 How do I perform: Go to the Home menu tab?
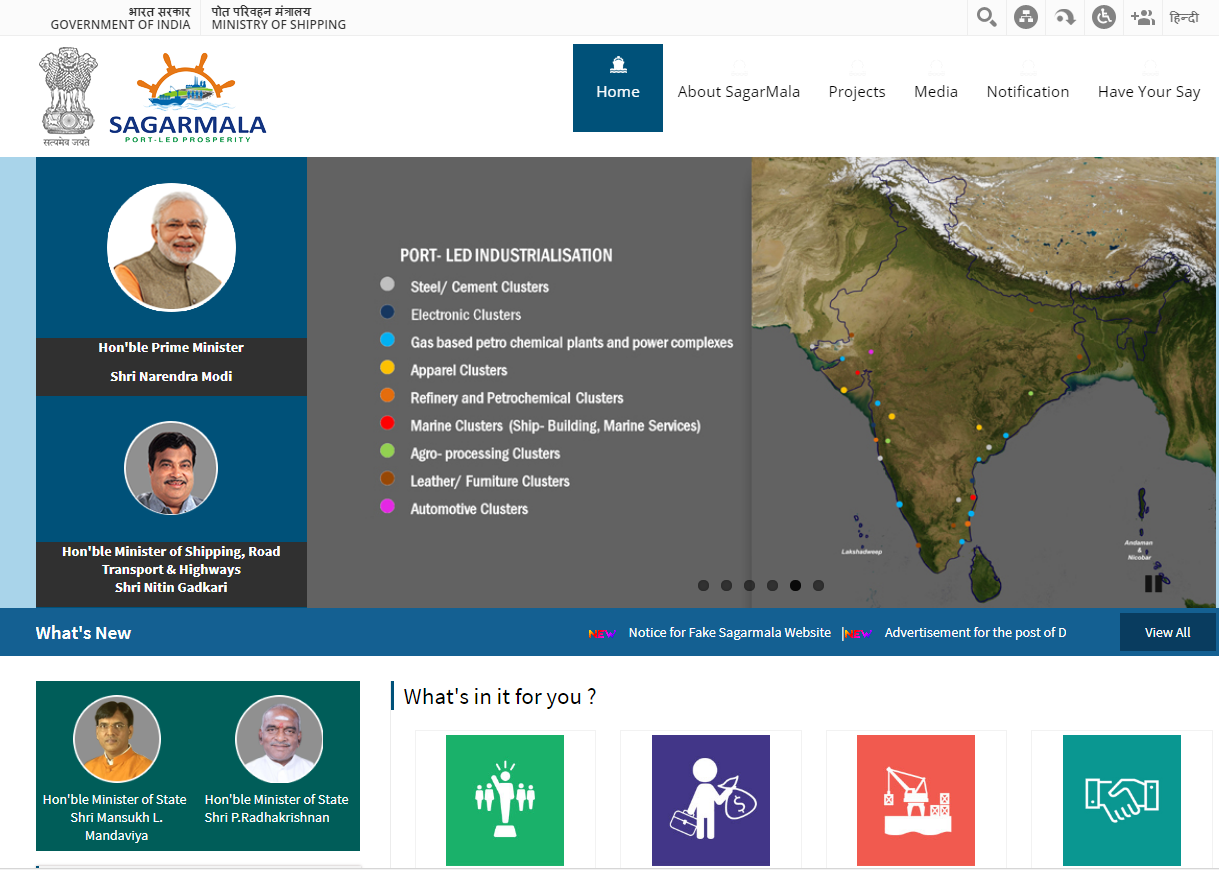point(618,88)
